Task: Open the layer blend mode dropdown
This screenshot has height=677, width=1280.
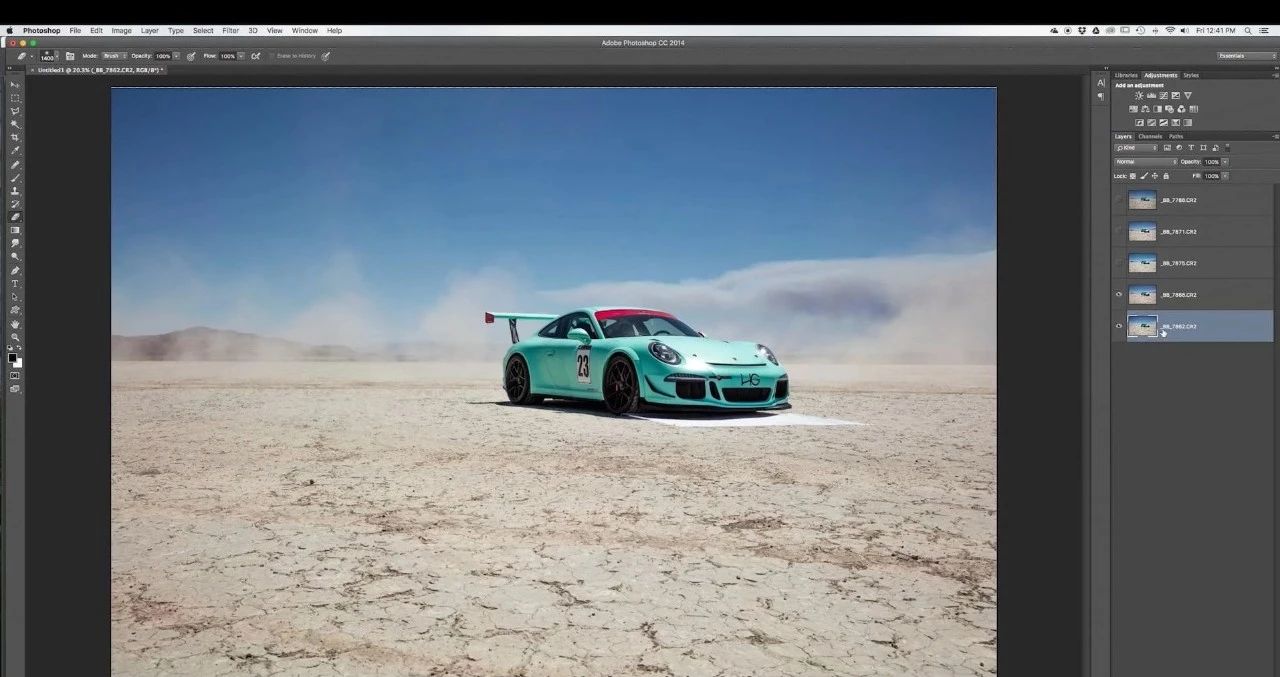Action: point(1145,162)
